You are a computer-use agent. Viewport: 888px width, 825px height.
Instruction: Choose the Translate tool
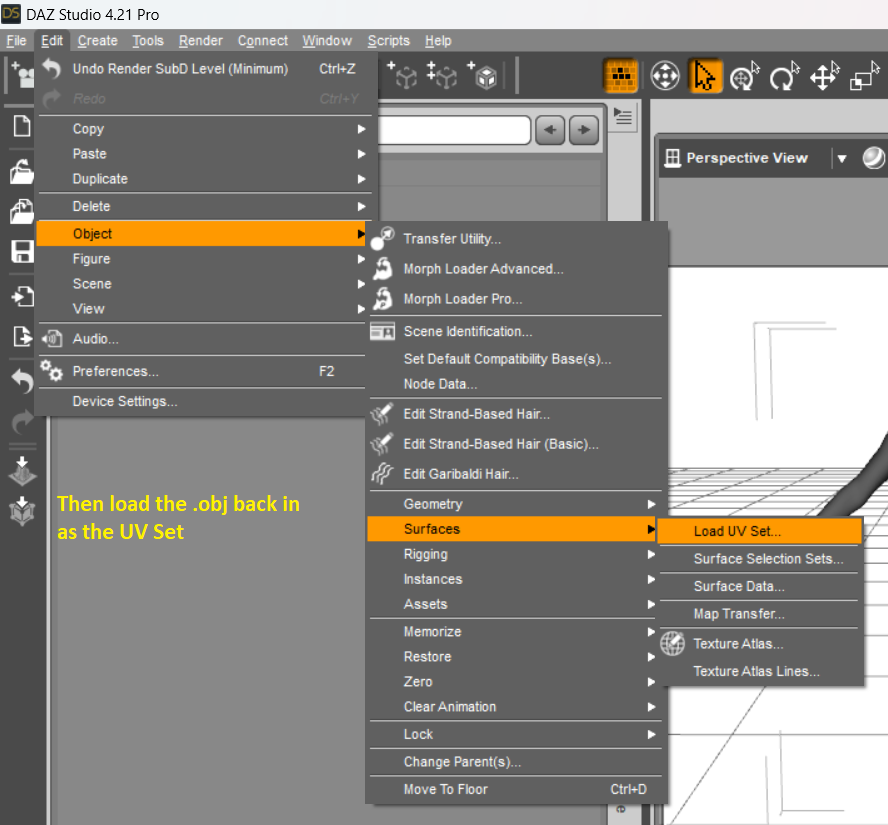(x=824, y=76)
